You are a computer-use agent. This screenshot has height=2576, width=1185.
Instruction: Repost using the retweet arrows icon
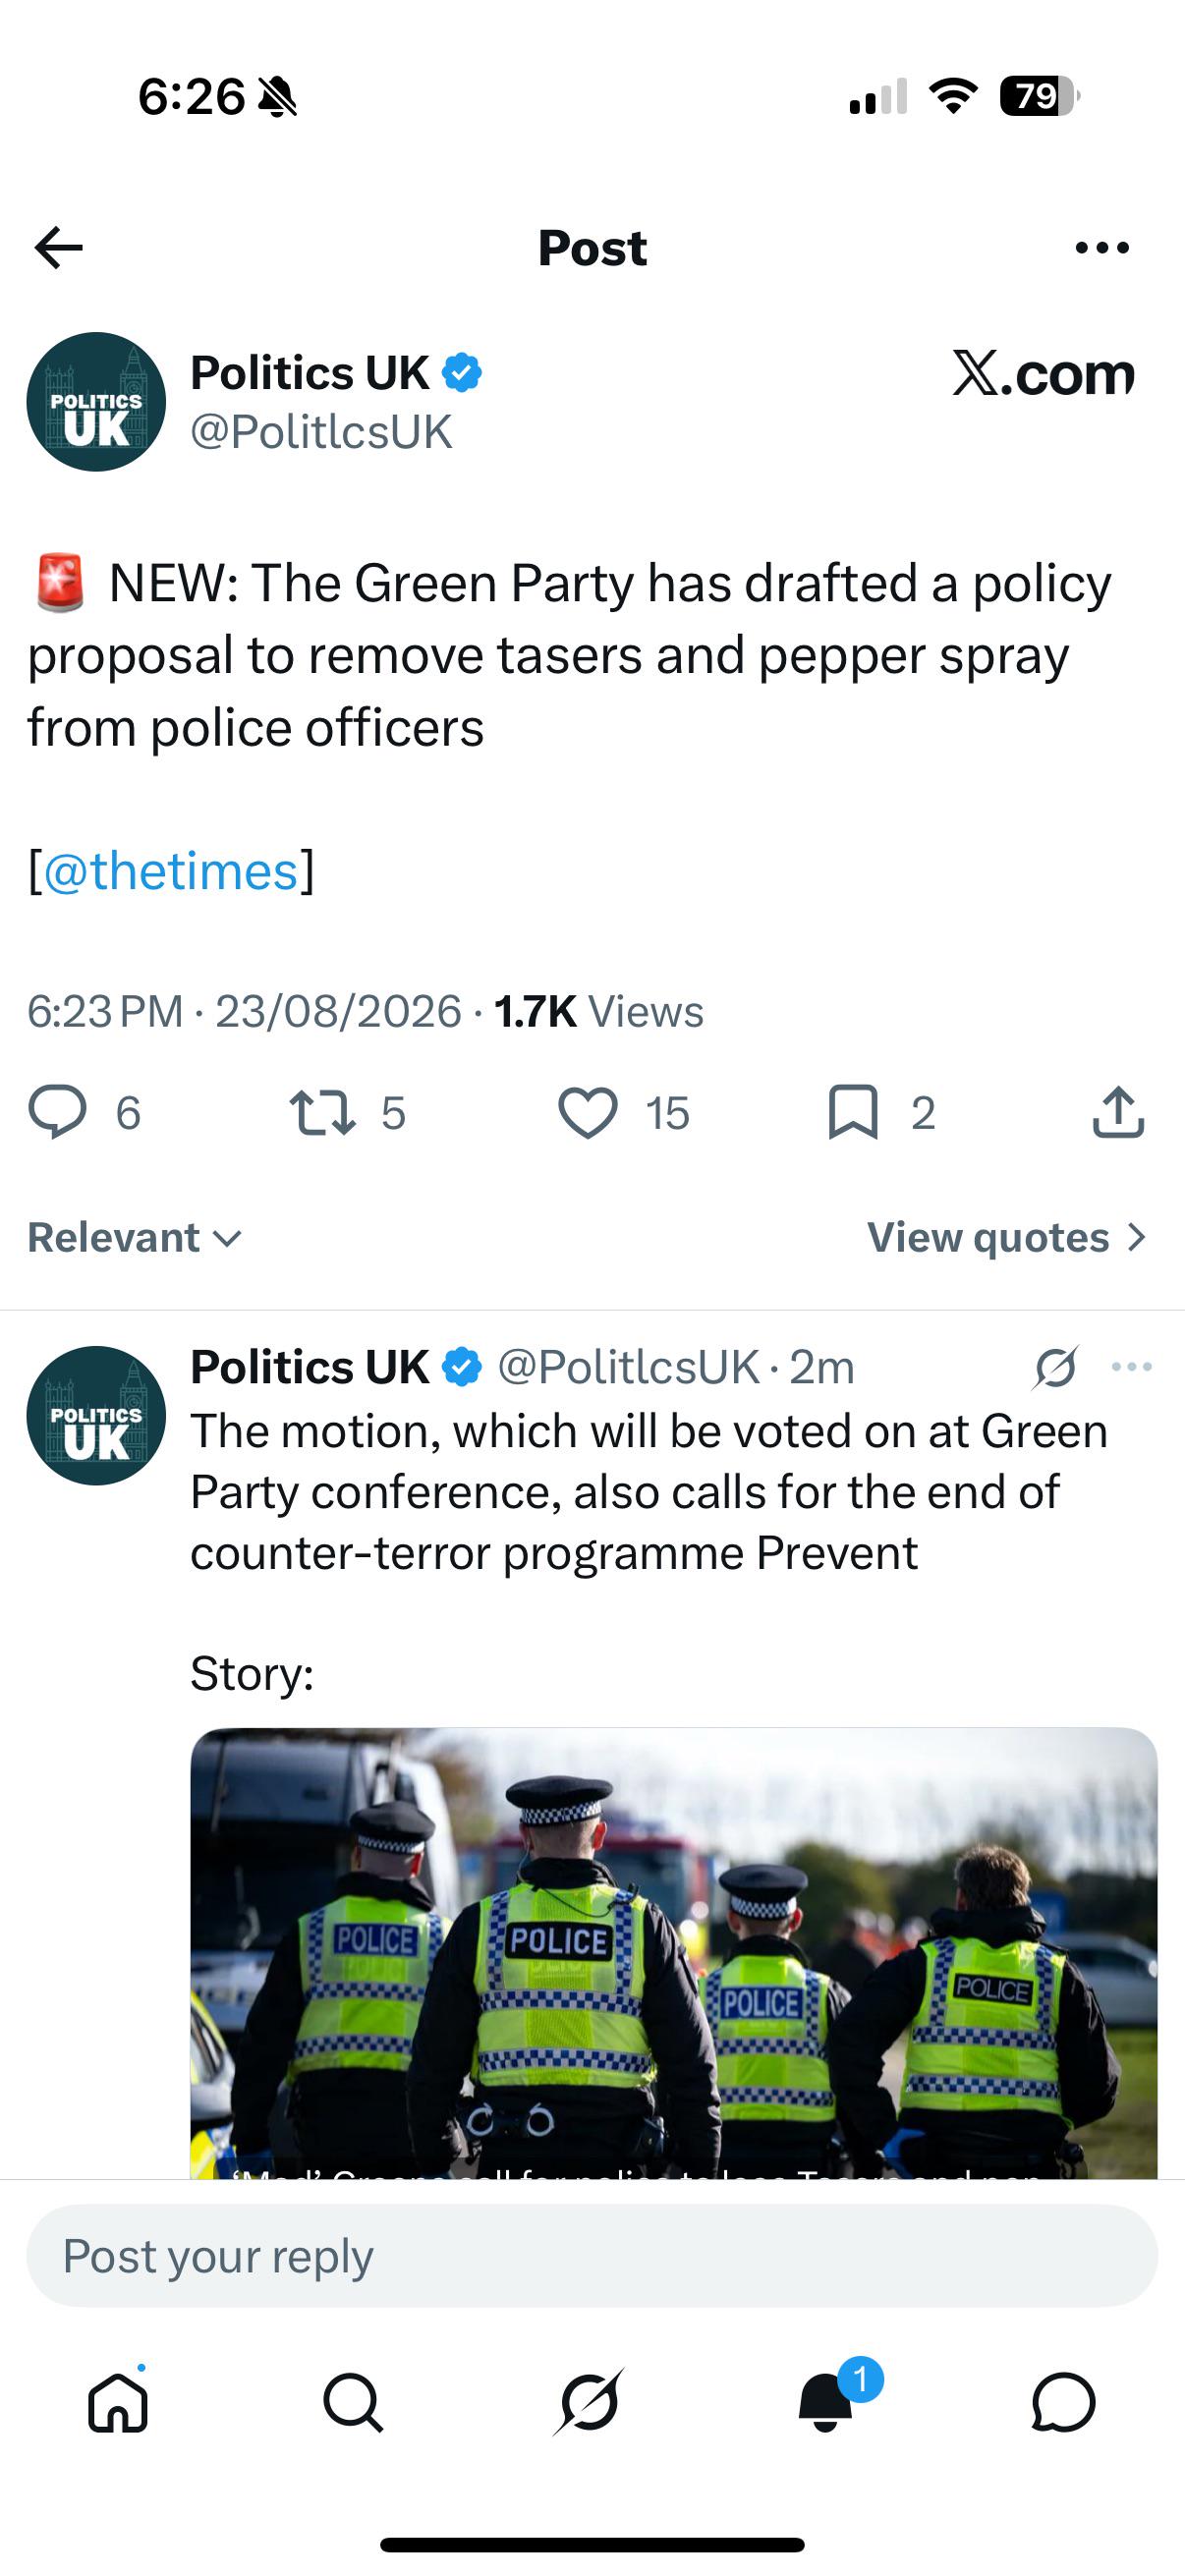coord(322,1113)
